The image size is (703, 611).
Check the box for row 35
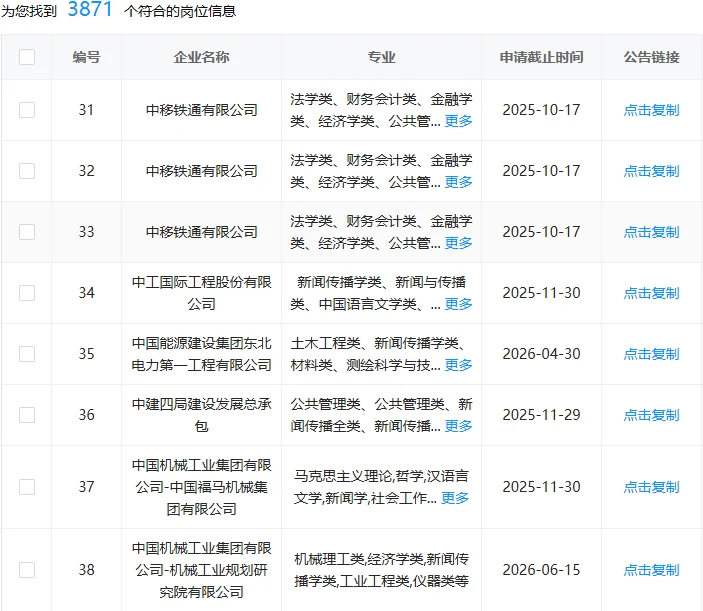tap(27, 354)
